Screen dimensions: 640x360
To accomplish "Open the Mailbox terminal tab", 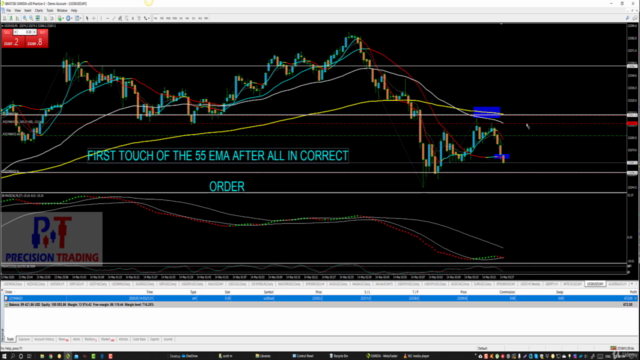I will pyautogui.click(x=90, y=339).
